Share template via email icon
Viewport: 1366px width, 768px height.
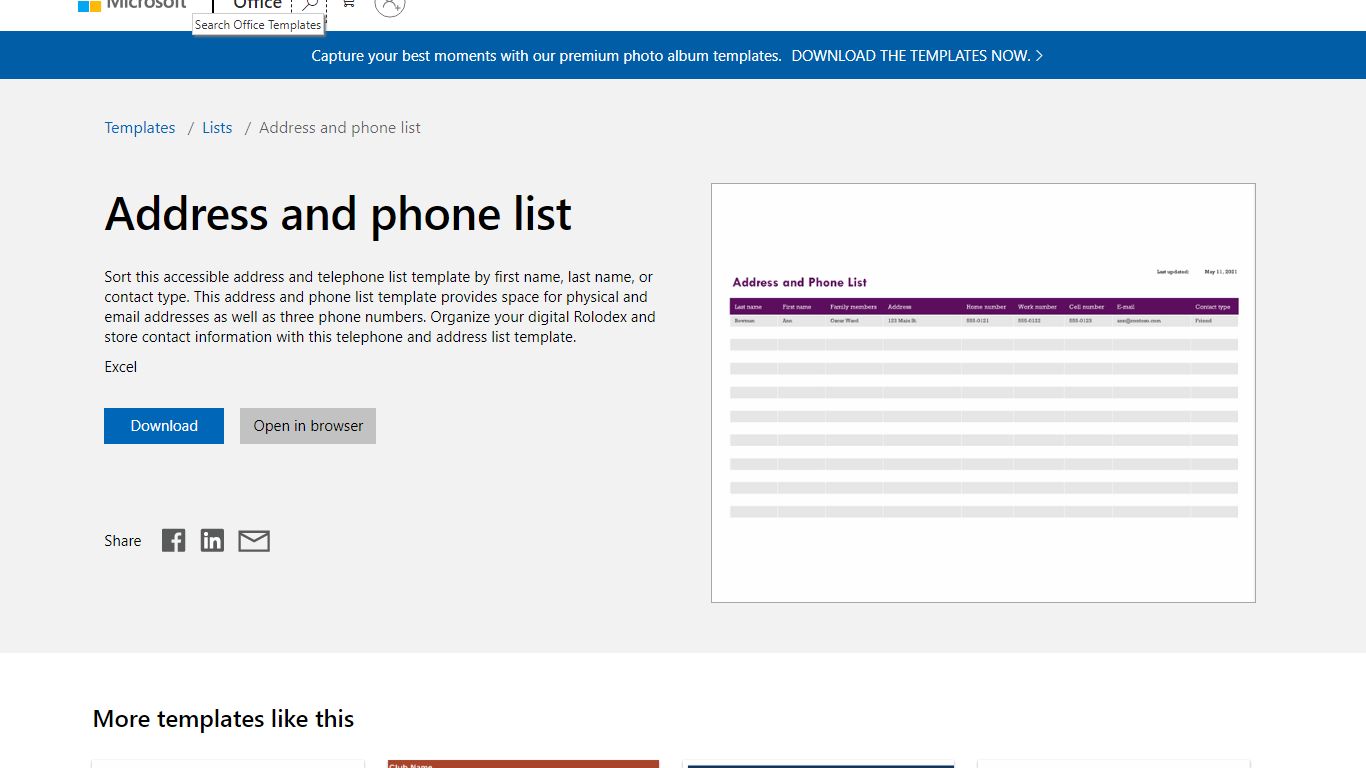coord(254,541)
